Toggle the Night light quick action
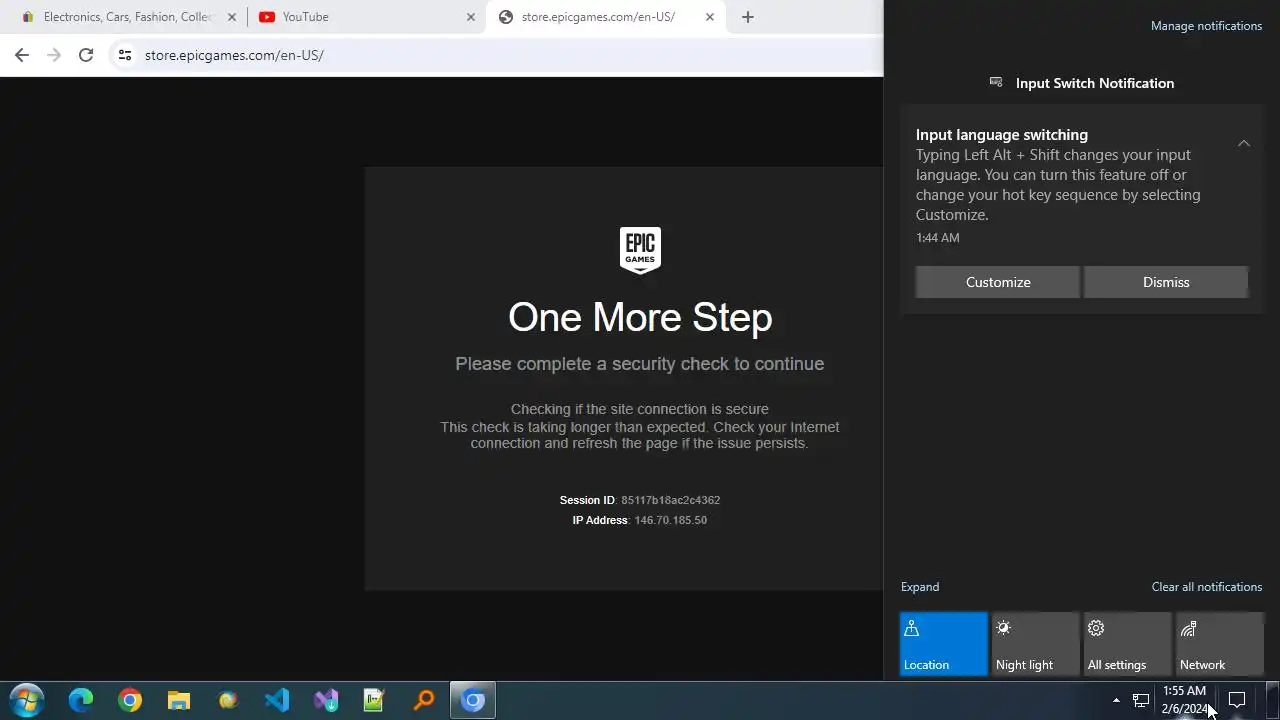 [1035, 644]
